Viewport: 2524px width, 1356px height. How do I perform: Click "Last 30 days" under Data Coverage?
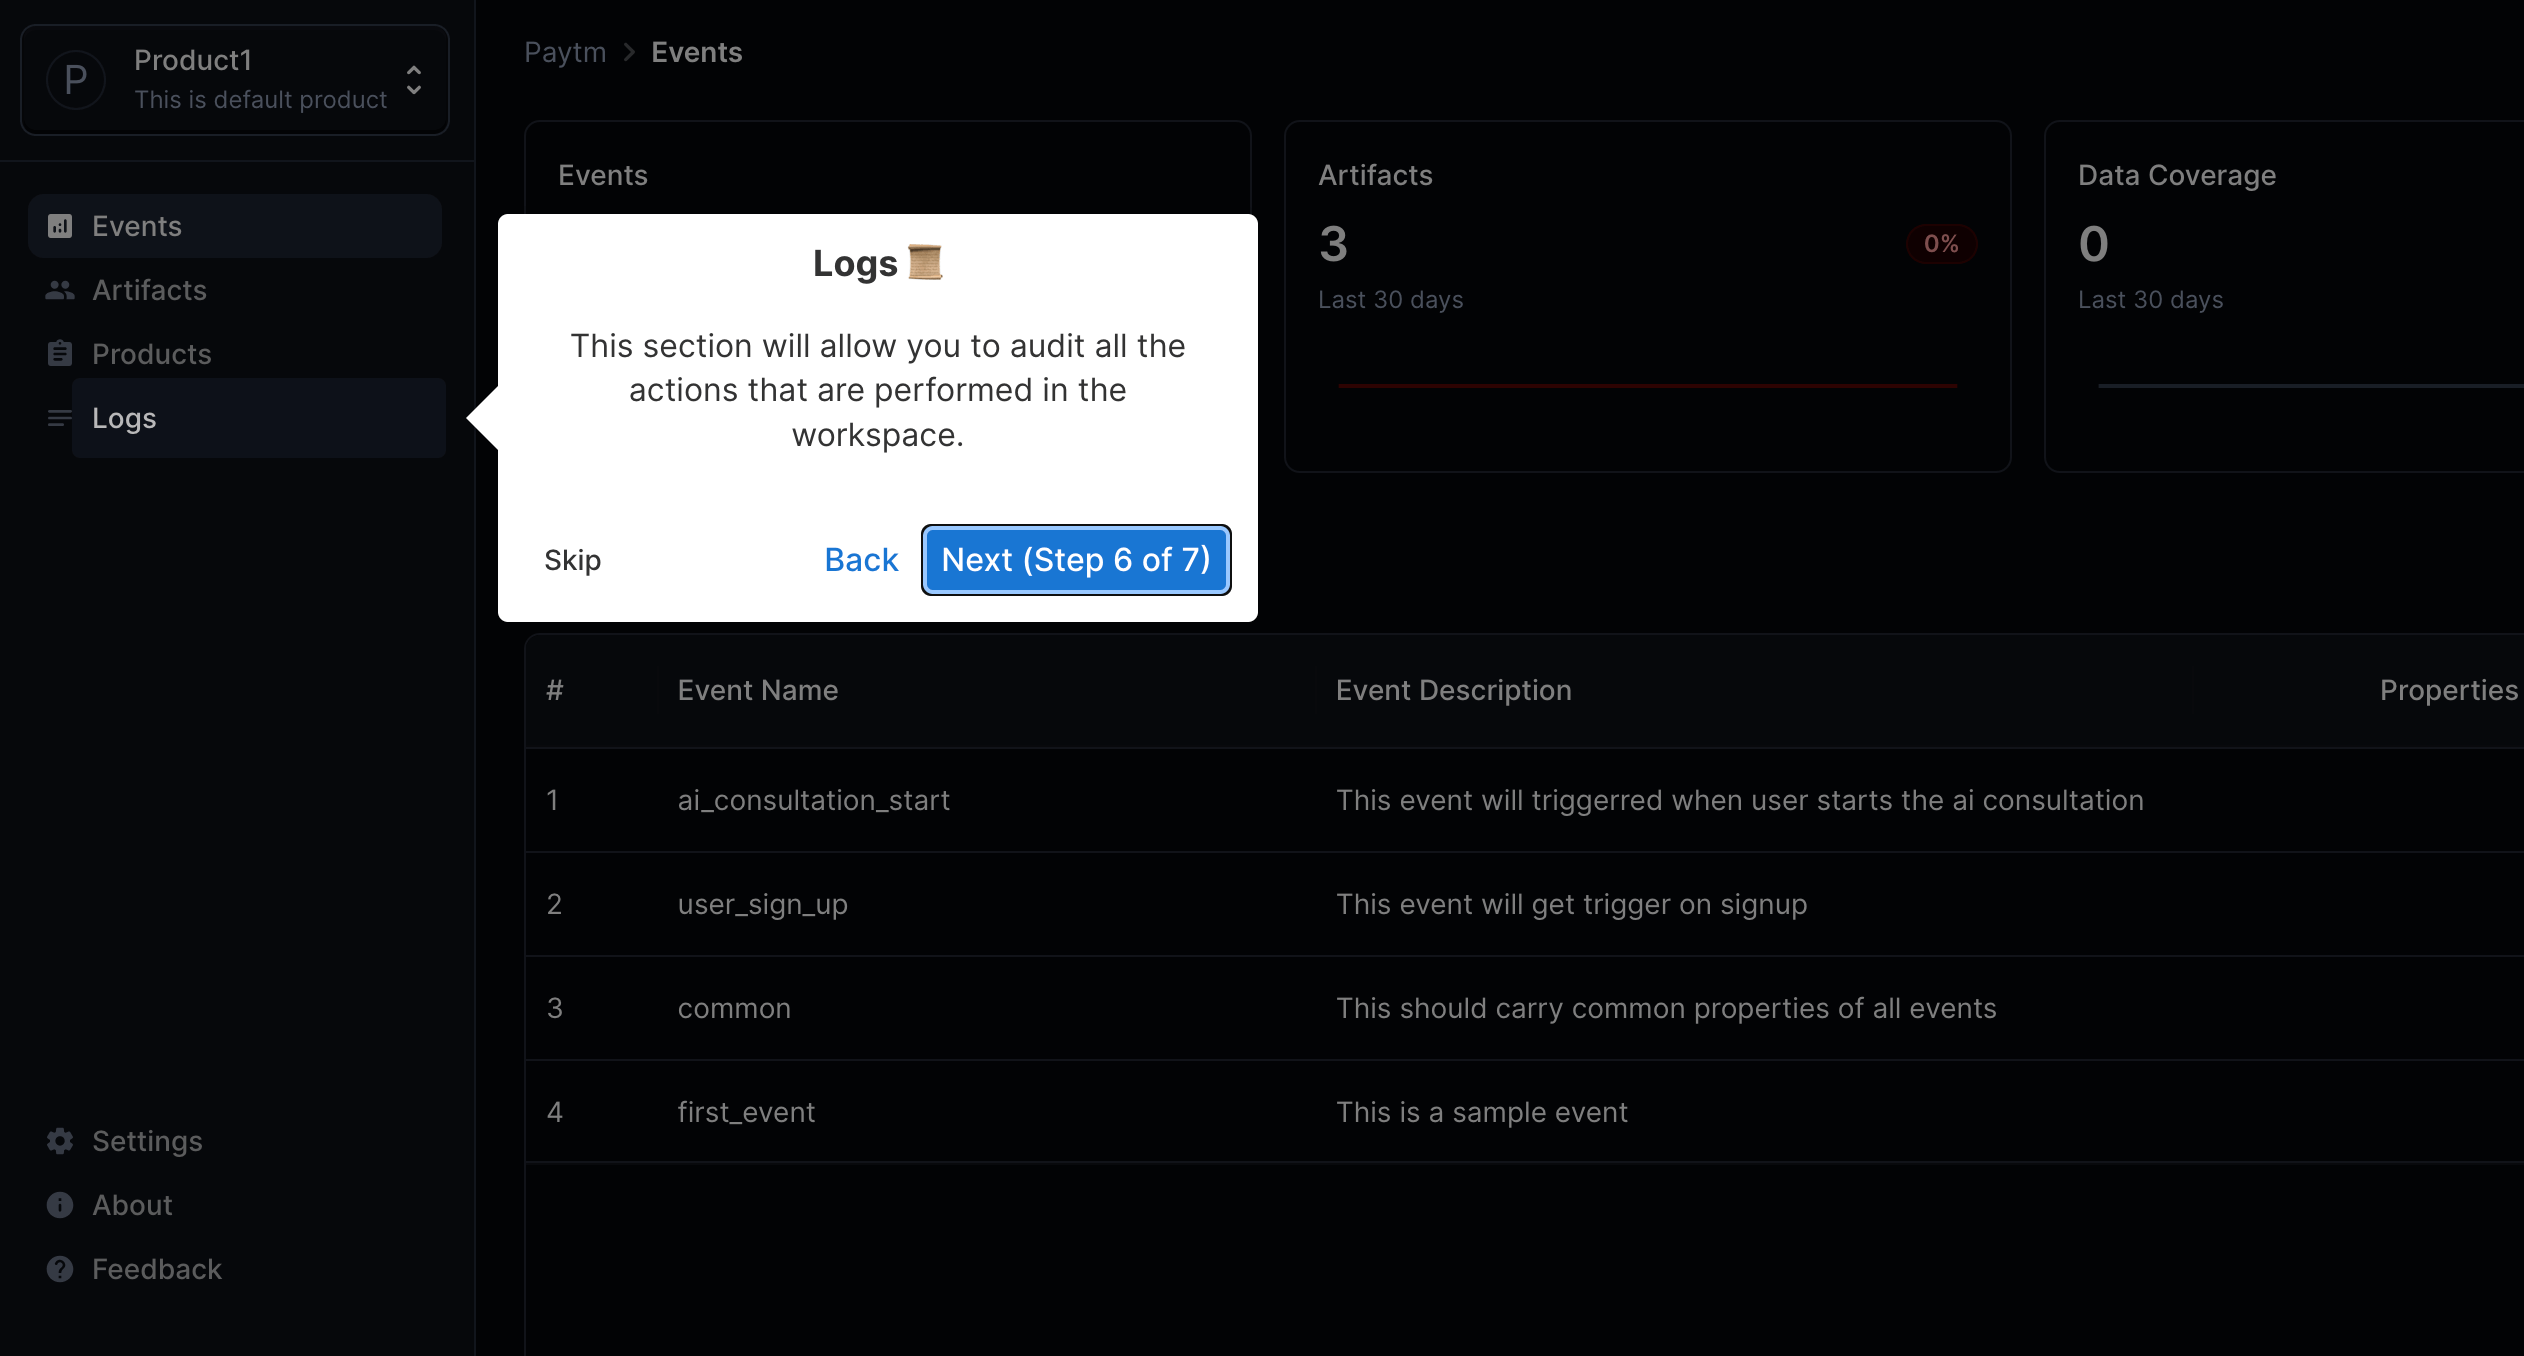pos(2151,300)
